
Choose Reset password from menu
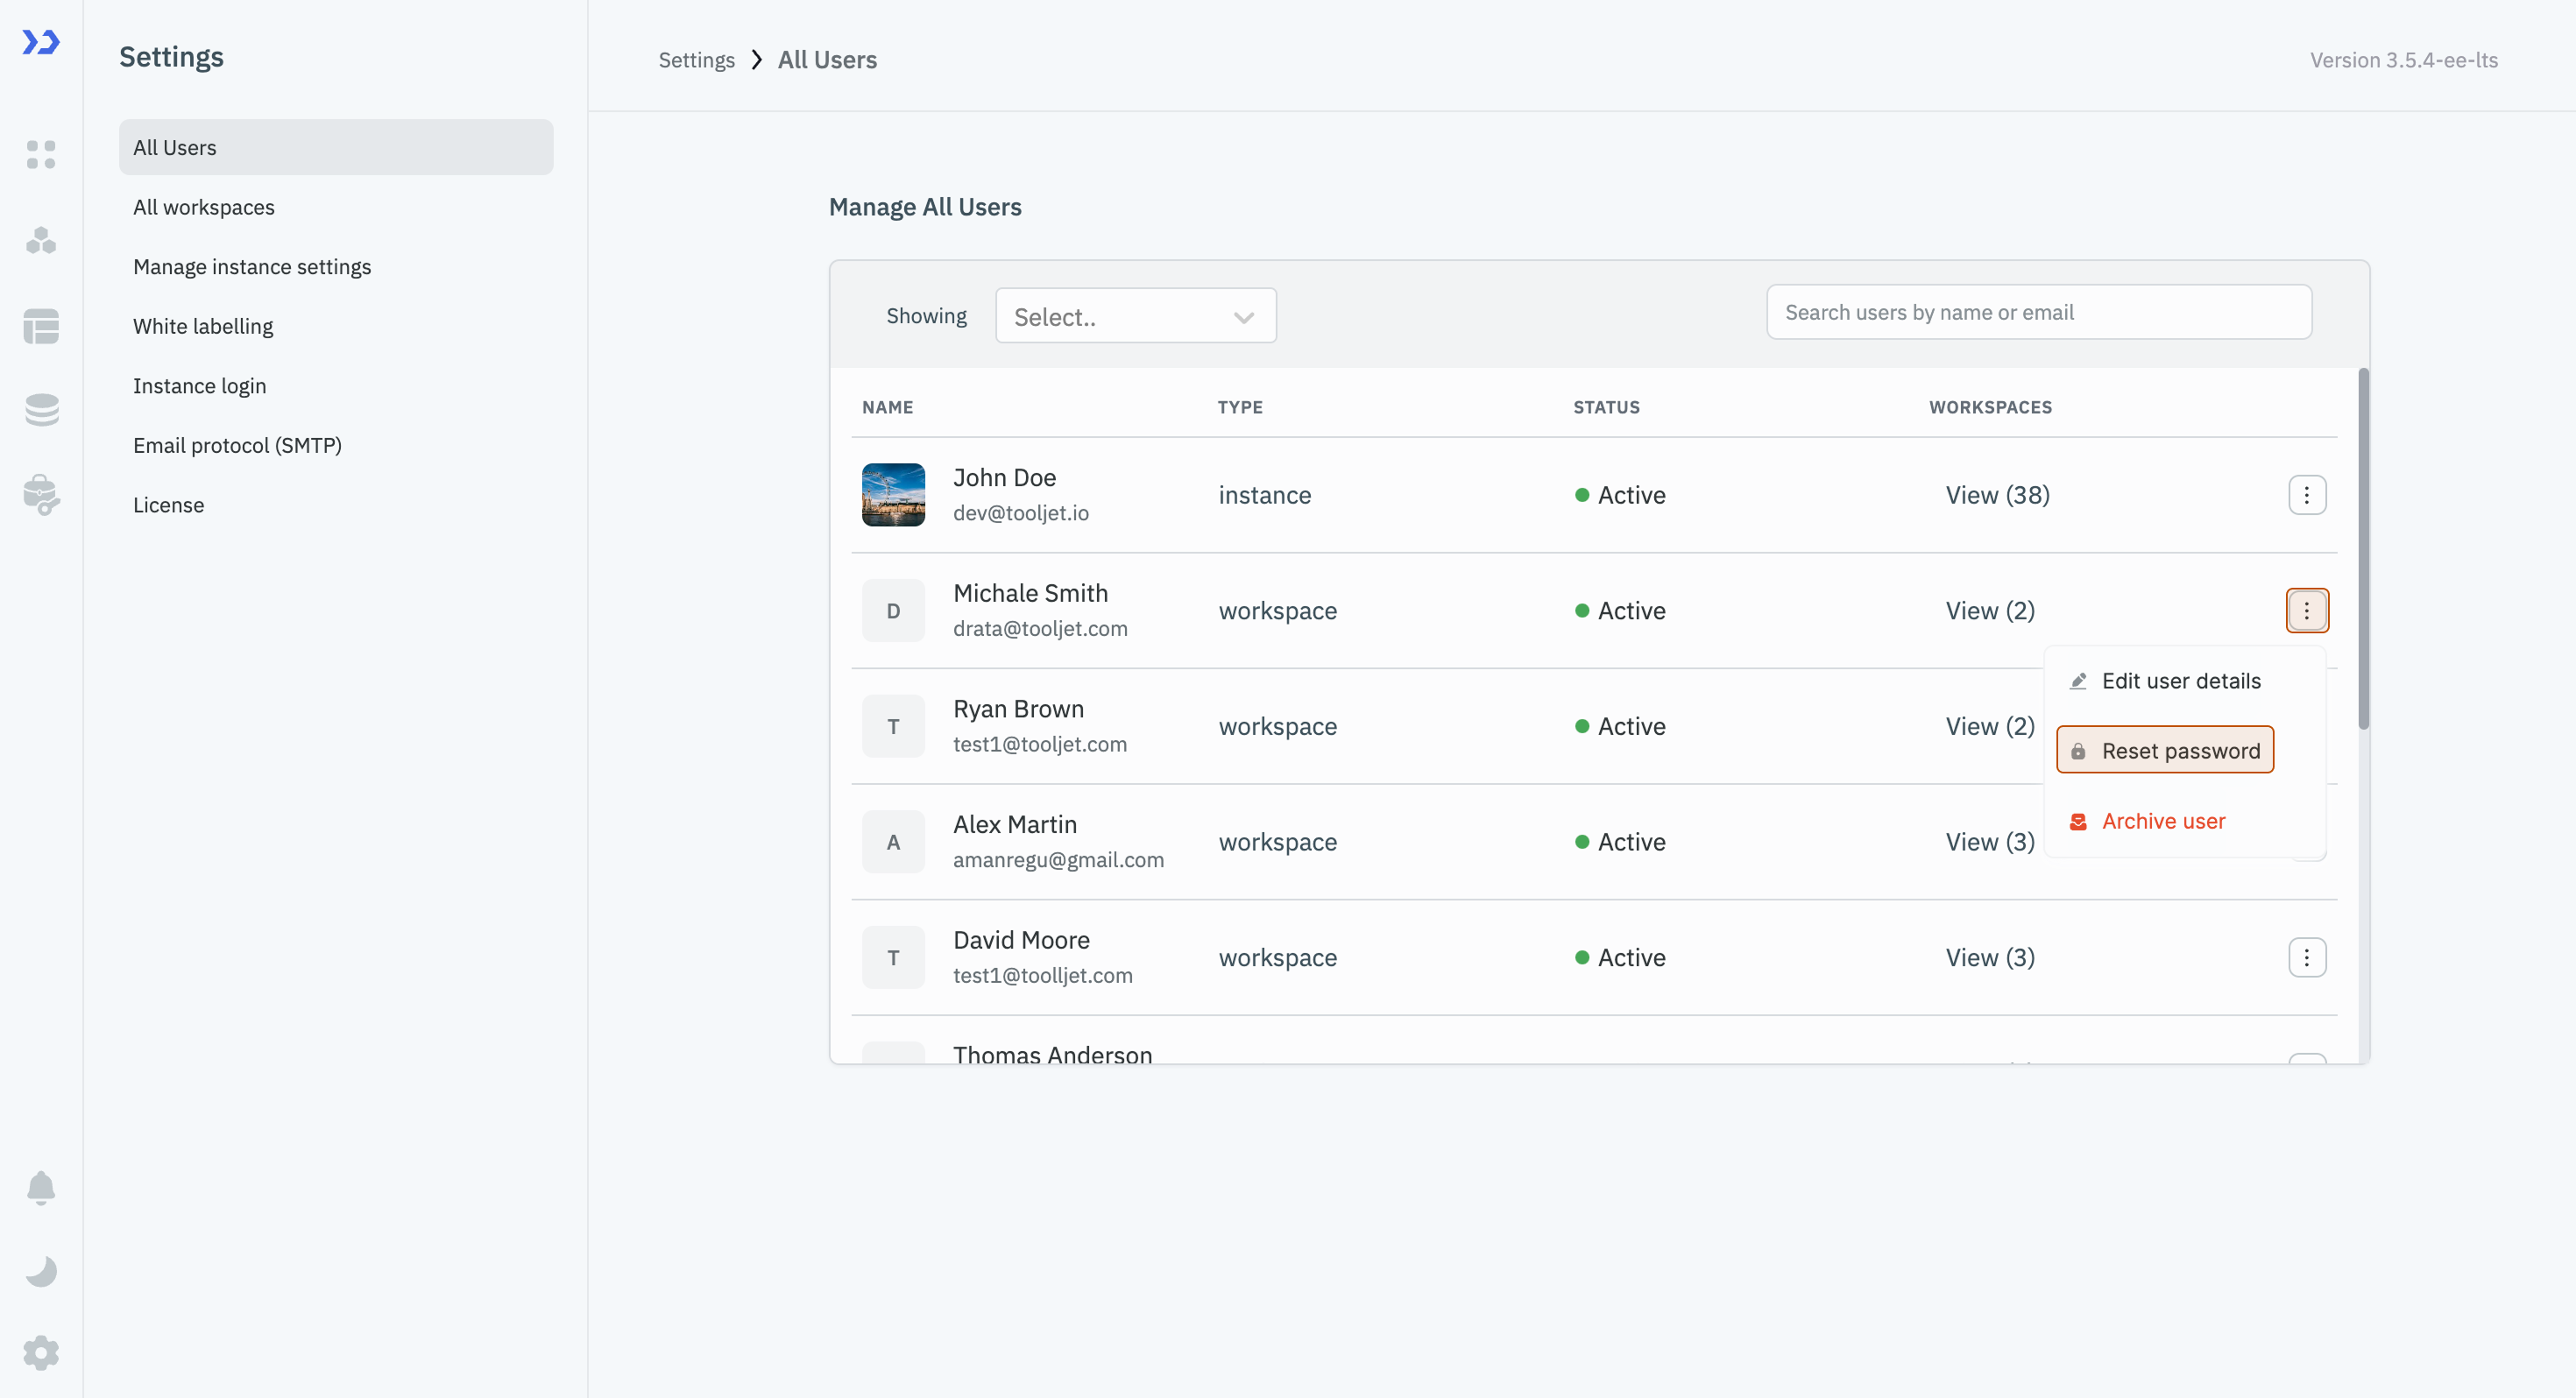tap(2165, 750)
